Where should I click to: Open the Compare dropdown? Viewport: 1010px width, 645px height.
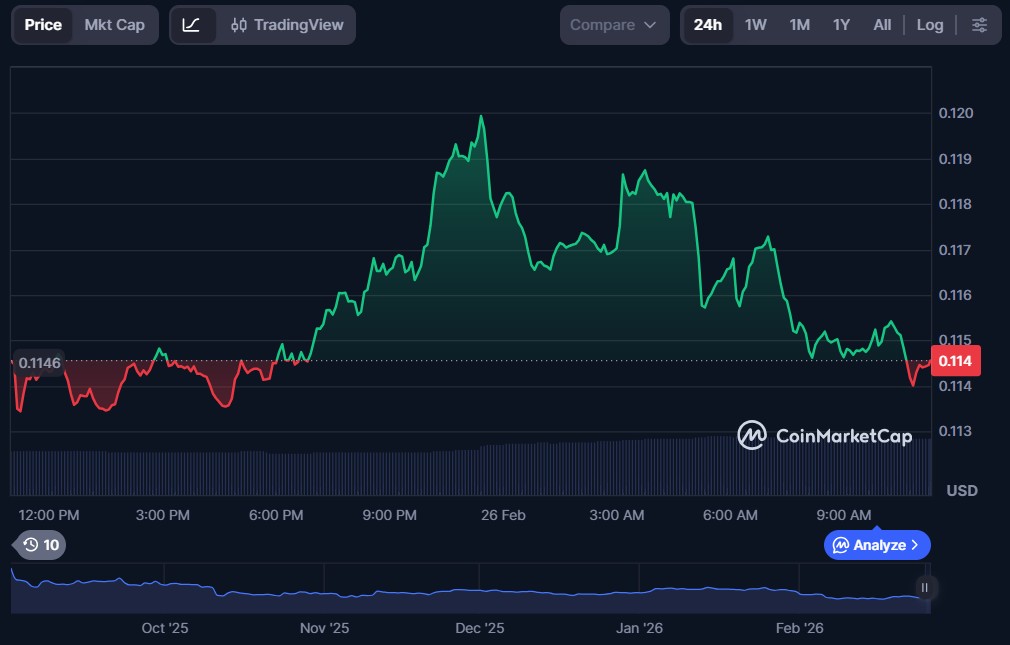[x=613, y=25]
